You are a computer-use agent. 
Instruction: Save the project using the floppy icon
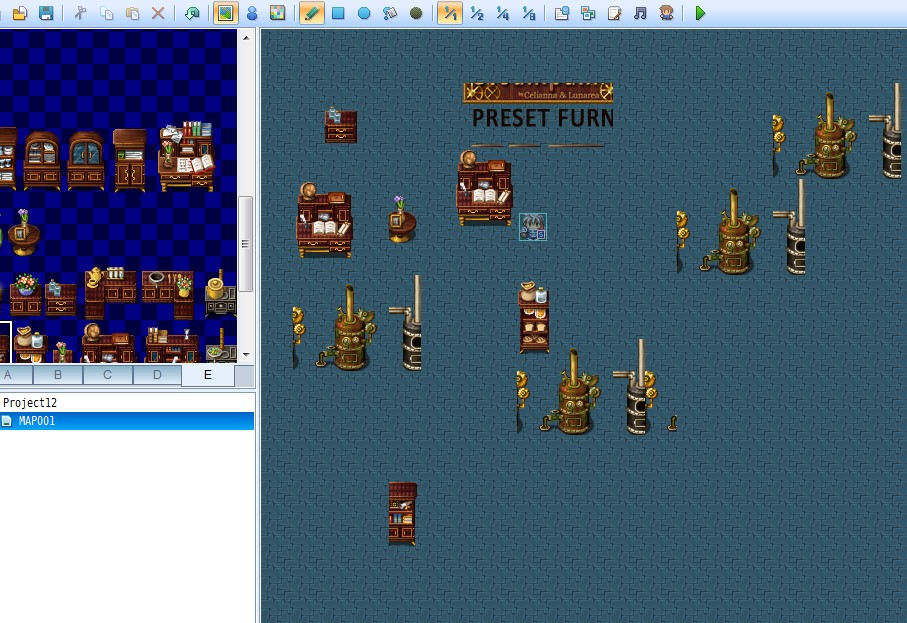pos(46,13)
